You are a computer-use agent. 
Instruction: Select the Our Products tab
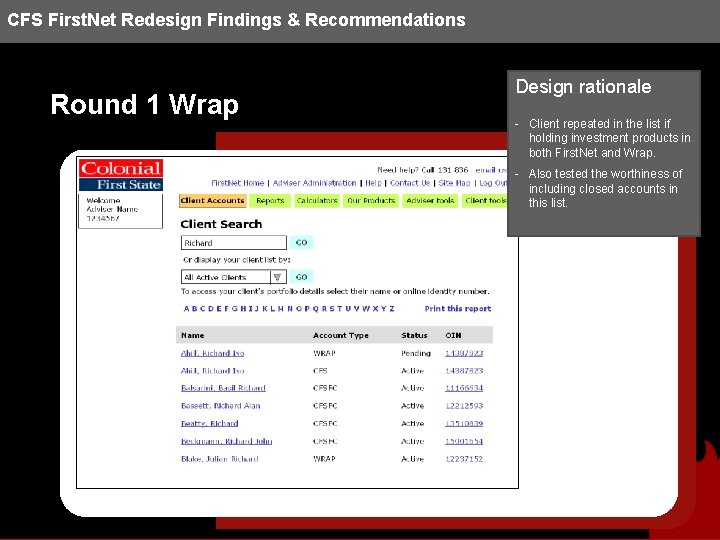(371, 201)
